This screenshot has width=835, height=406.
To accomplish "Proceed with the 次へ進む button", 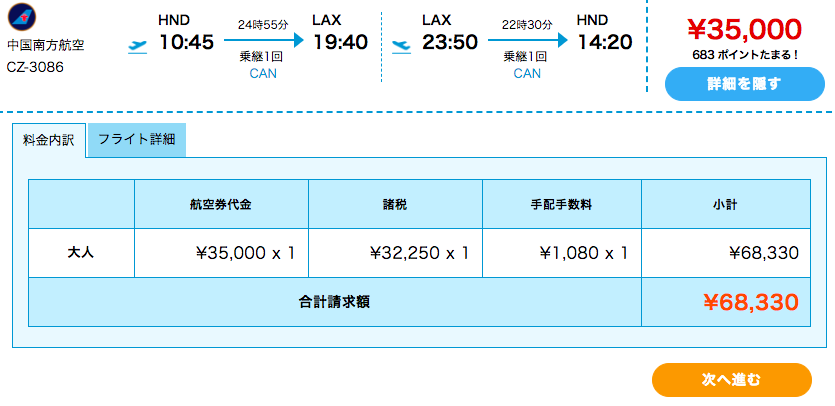I will coord(732,380).
